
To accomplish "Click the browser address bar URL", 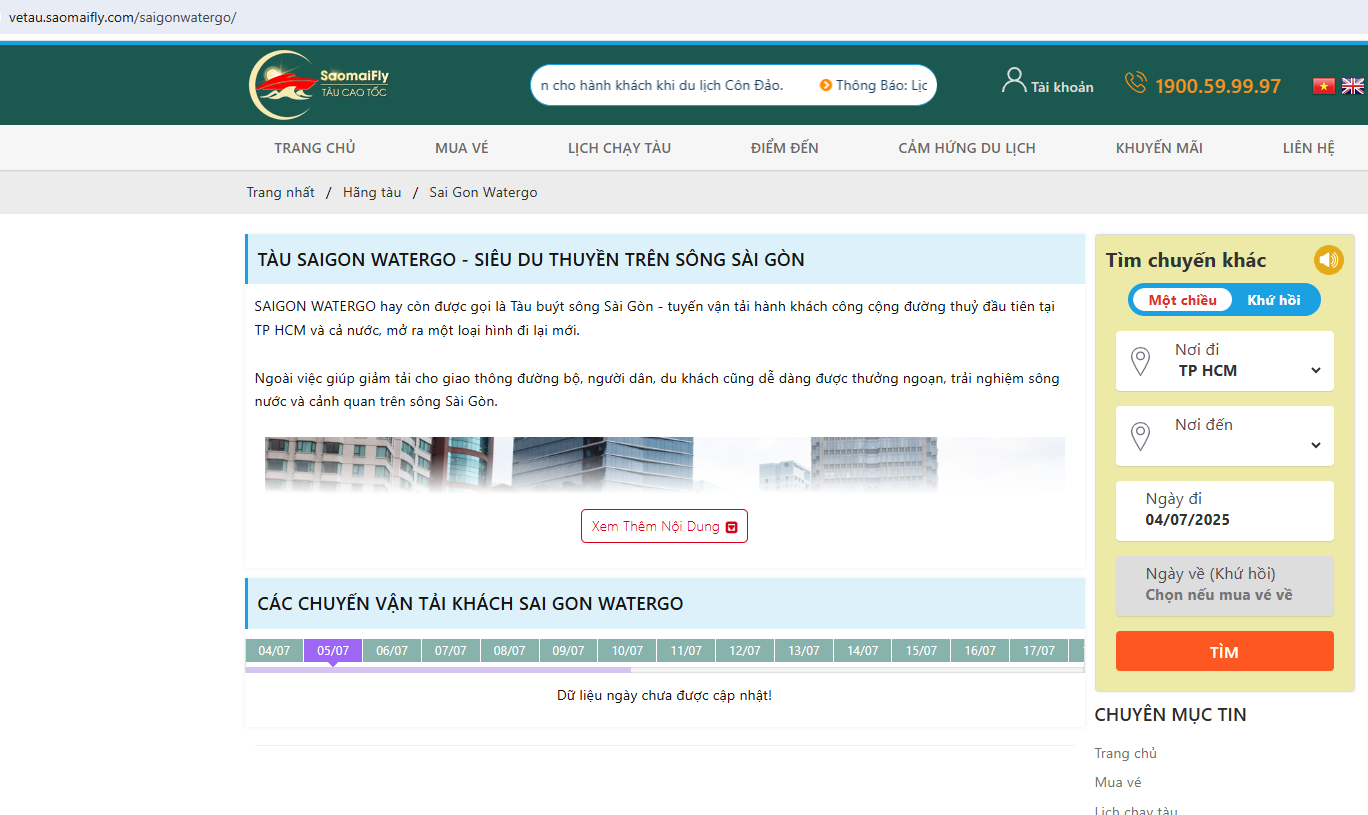I will [x=123, y=18].
